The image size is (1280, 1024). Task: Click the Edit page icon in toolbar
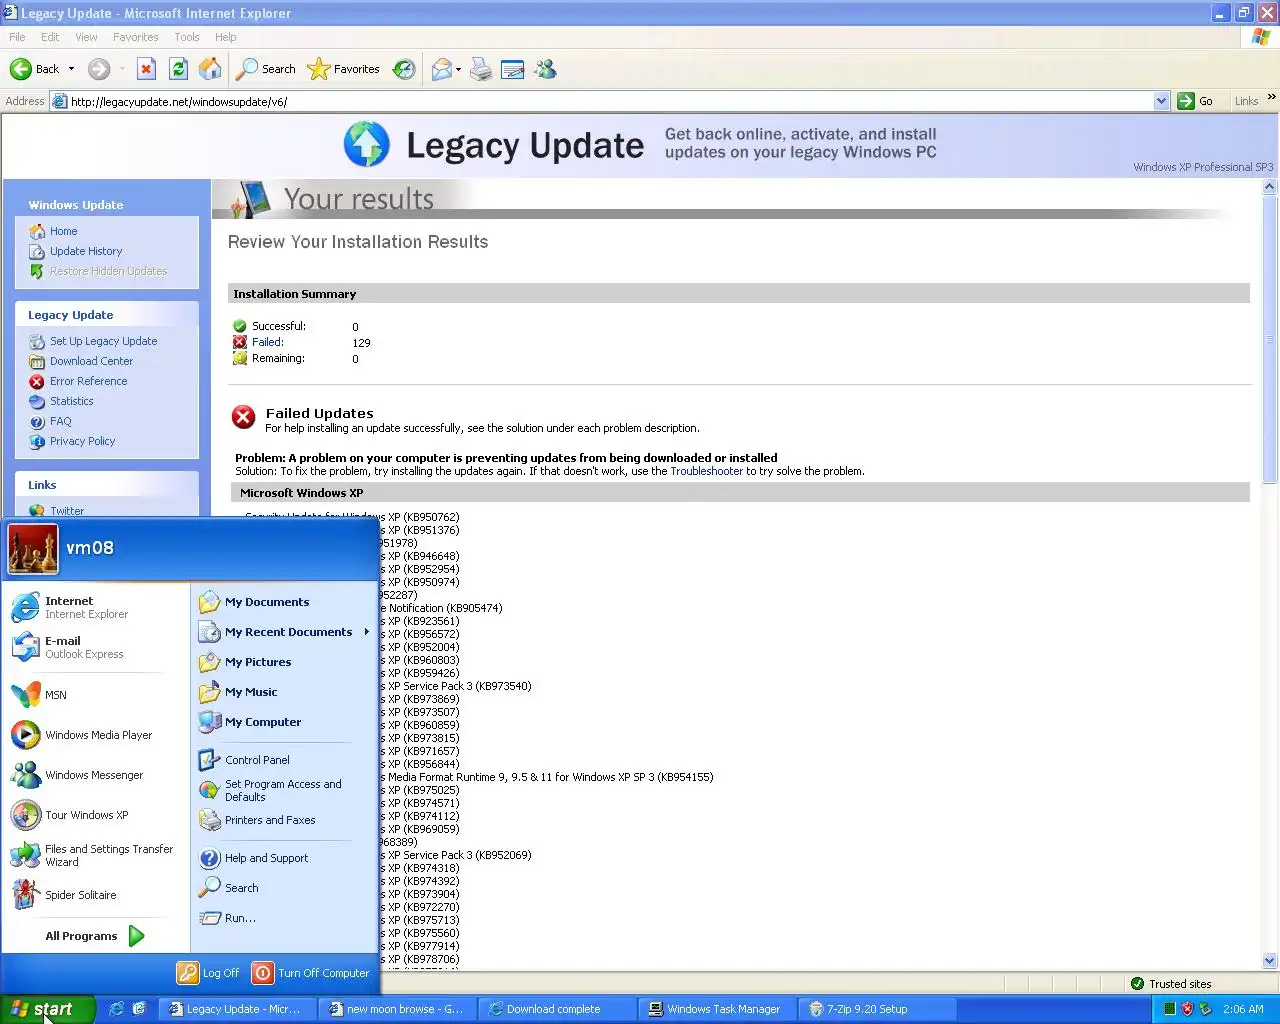[x=512, y=69]
